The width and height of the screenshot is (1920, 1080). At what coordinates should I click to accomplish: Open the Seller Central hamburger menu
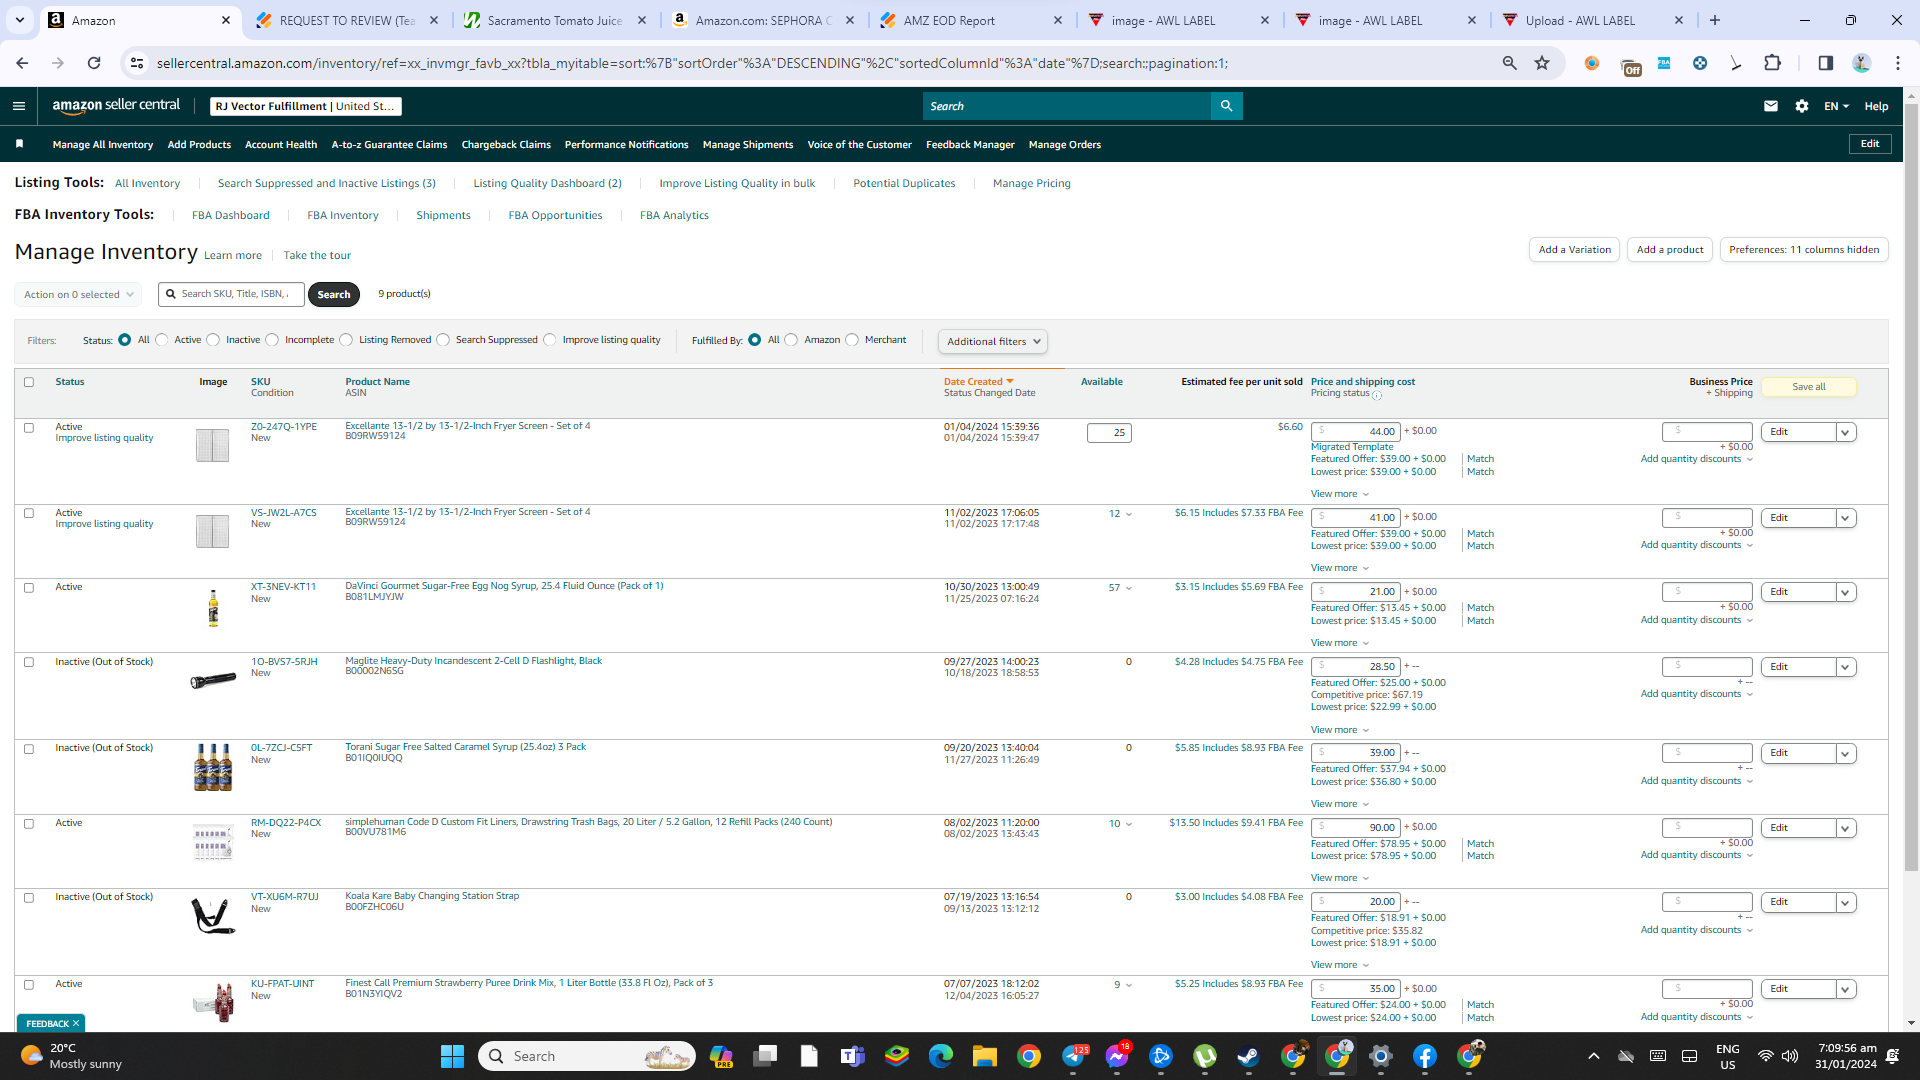tap(18, 106)
